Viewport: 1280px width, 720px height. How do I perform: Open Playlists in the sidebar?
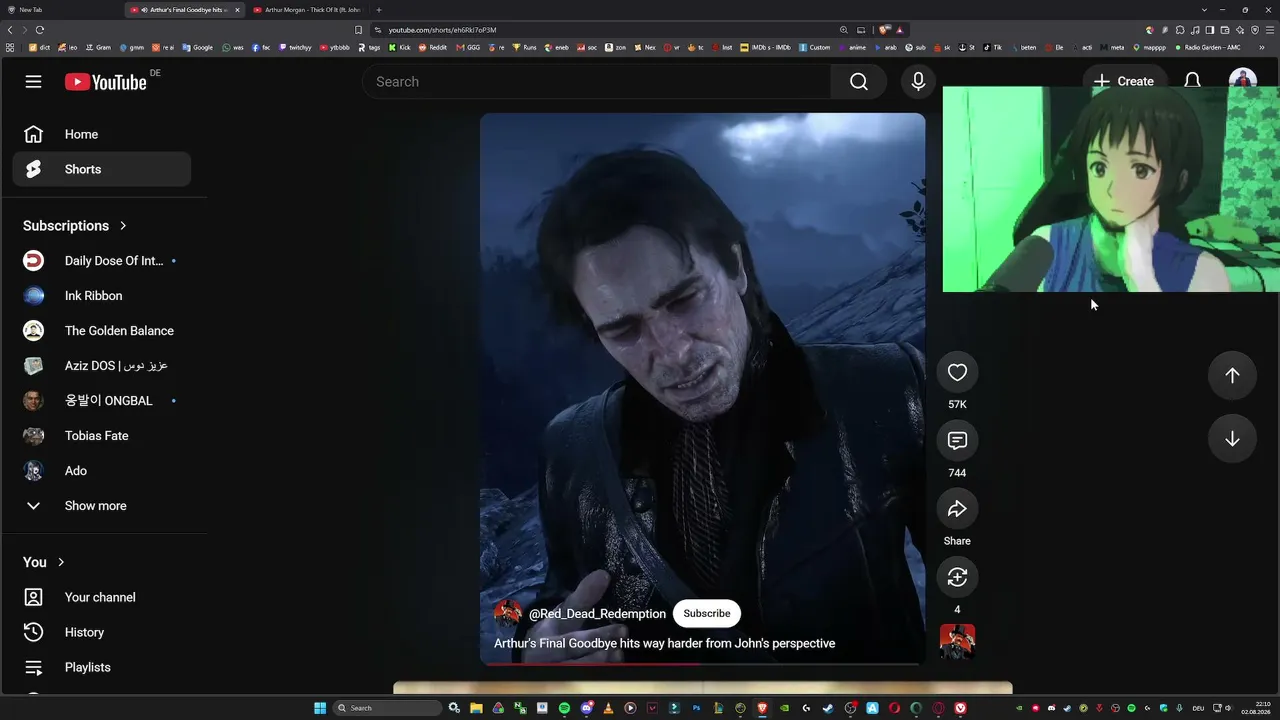pos(101,667)
